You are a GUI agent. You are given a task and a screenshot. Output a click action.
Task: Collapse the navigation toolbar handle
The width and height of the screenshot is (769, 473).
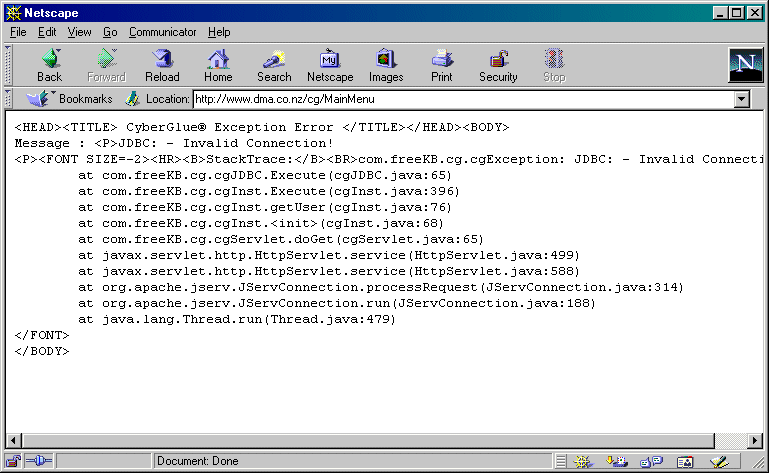tap(10, 66)
